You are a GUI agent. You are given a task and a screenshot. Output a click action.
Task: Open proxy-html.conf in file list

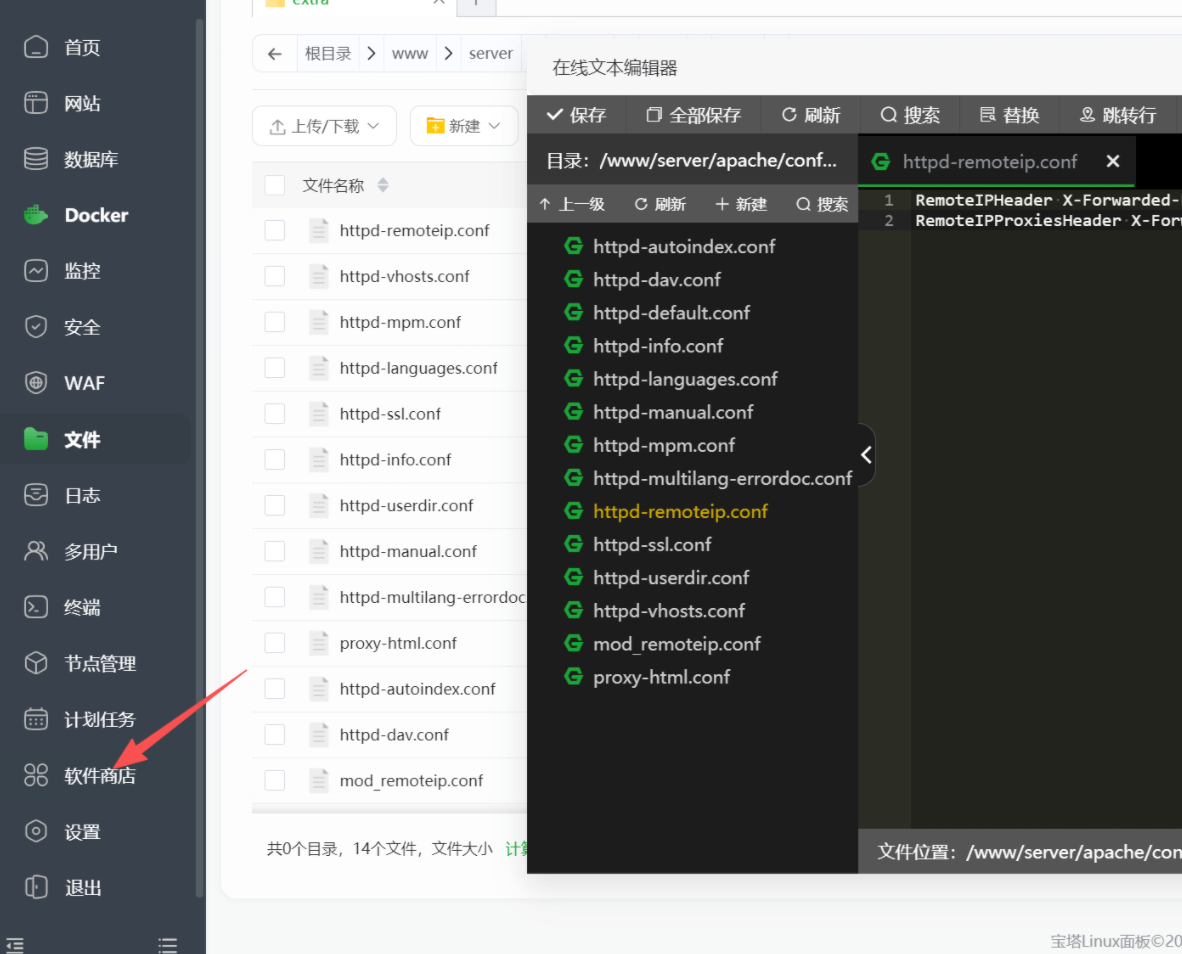(x=398, y=644)
